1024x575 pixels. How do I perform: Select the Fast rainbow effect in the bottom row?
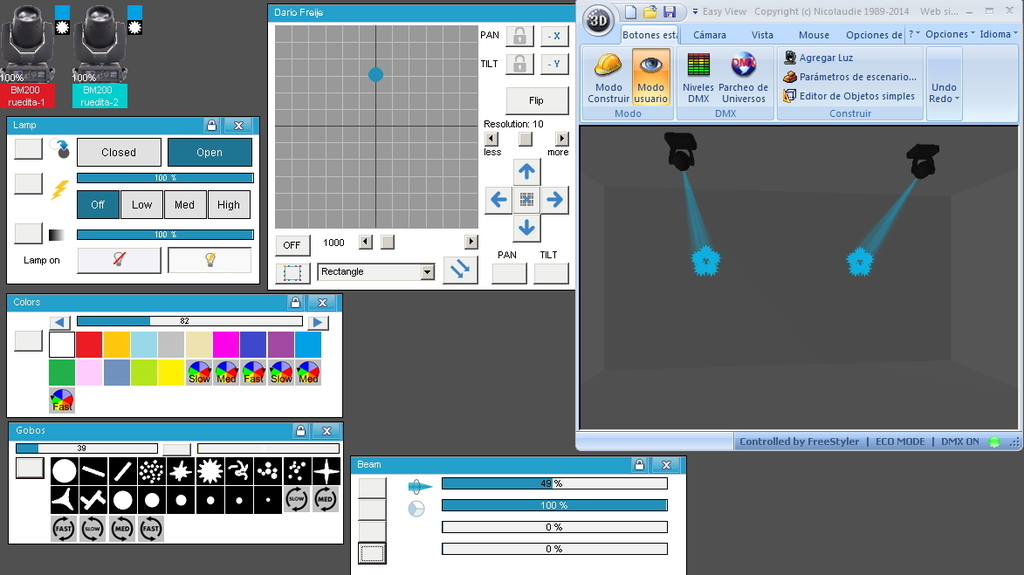(62, 400)
